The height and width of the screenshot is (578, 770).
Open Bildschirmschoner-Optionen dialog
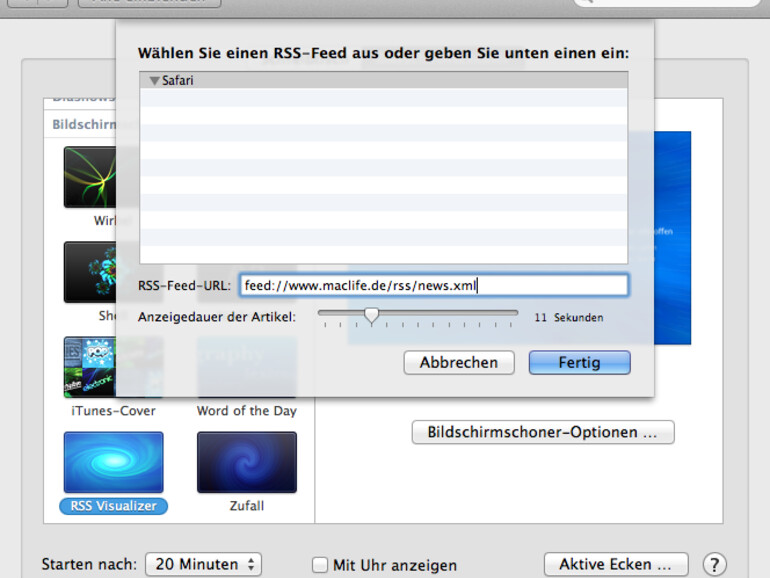(543, 432)
